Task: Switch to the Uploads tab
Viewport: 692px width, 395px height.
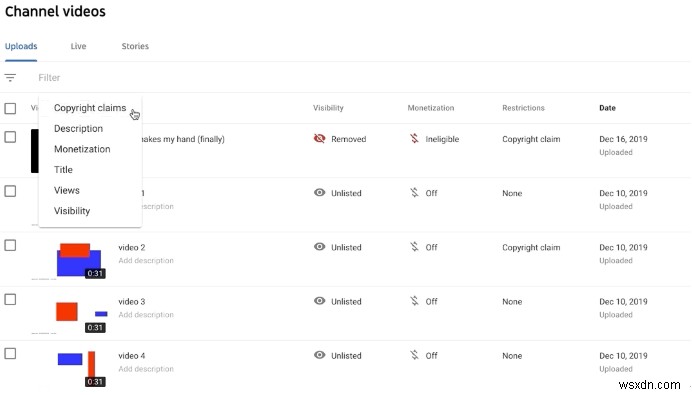Action: coord(21,46)
